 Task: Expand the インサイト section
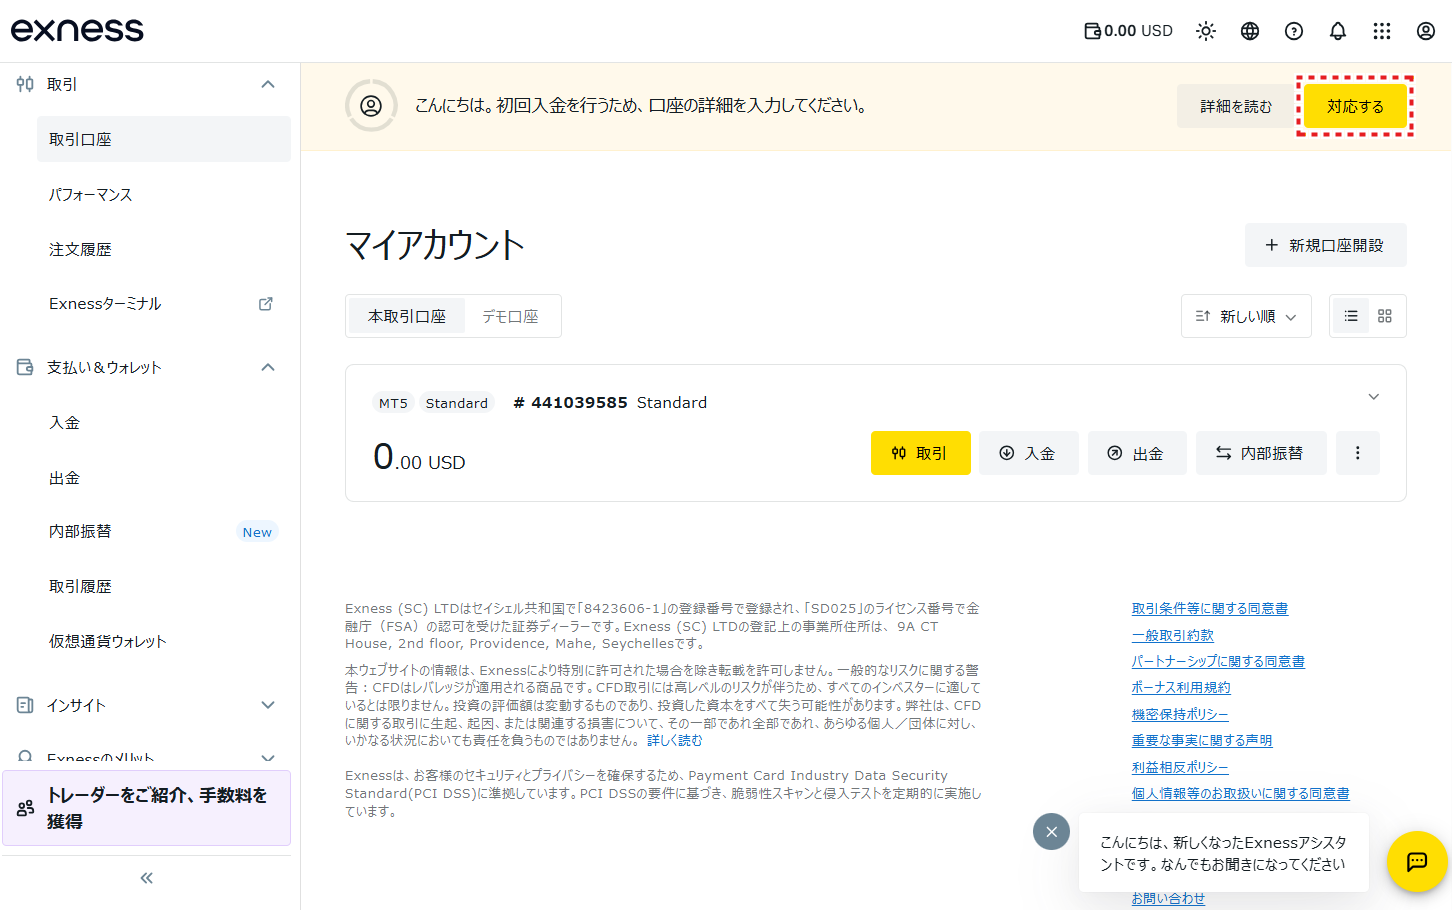[x=268, y=705]
